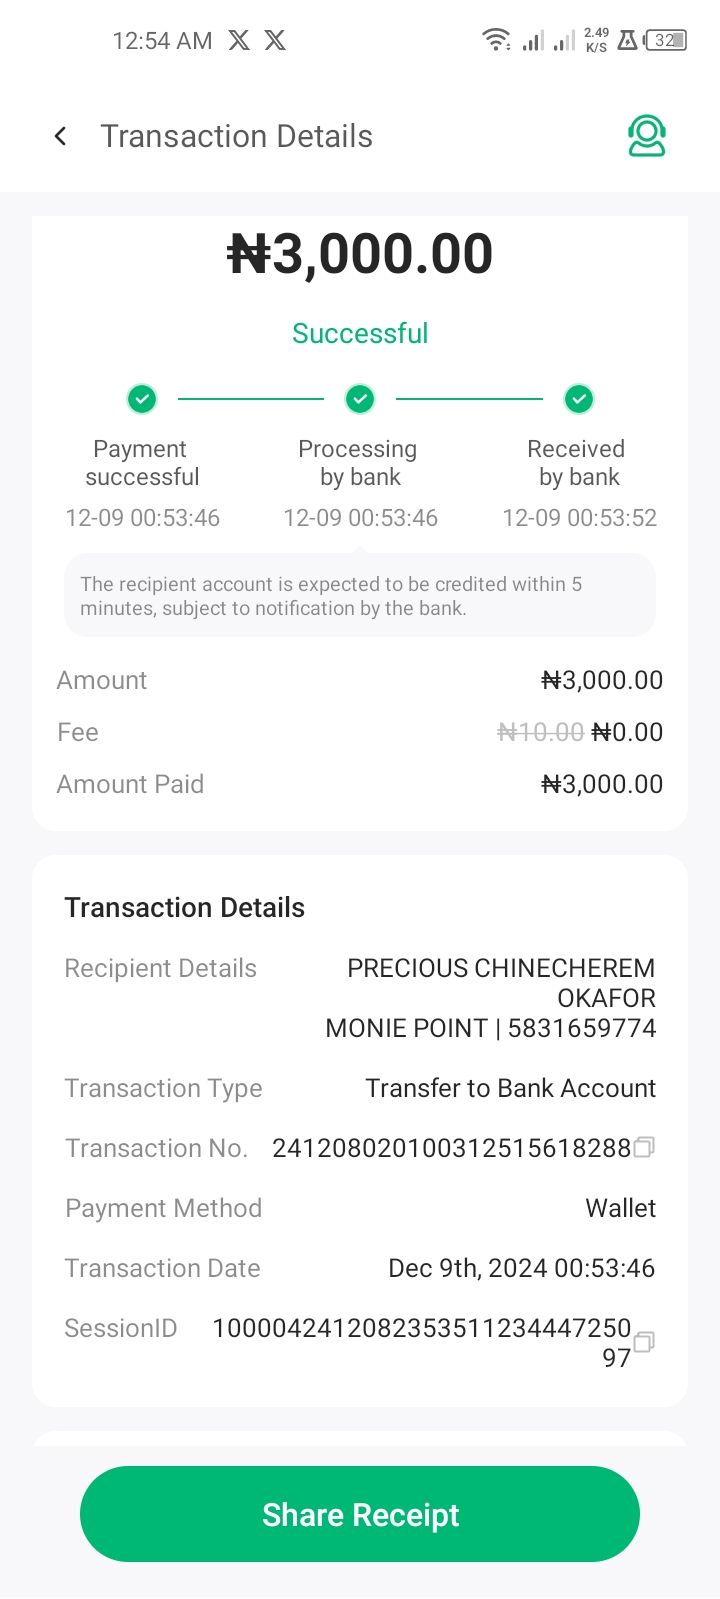Image resolution: width=720 pixels, height=1599 pixels.
Task: Tap the Wallet payment method value
Action: point(620,1208)
